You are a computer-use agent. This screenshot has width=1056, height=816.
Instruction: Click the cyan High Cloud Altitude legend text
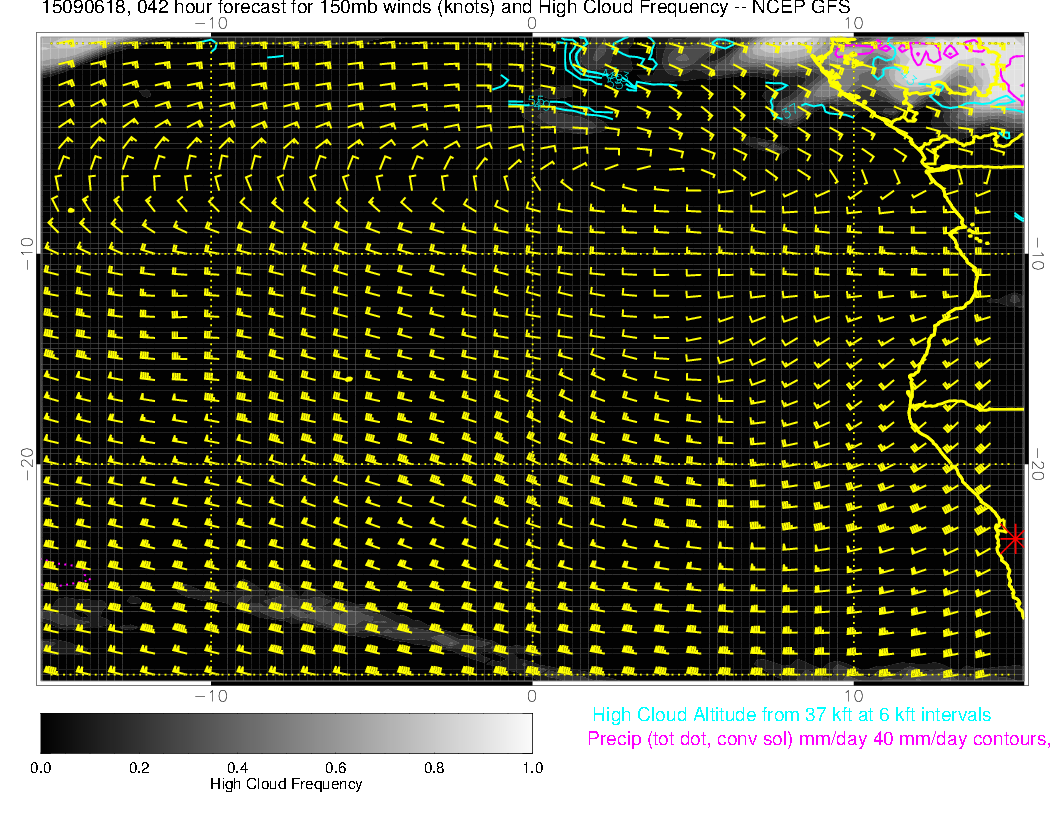791,715
